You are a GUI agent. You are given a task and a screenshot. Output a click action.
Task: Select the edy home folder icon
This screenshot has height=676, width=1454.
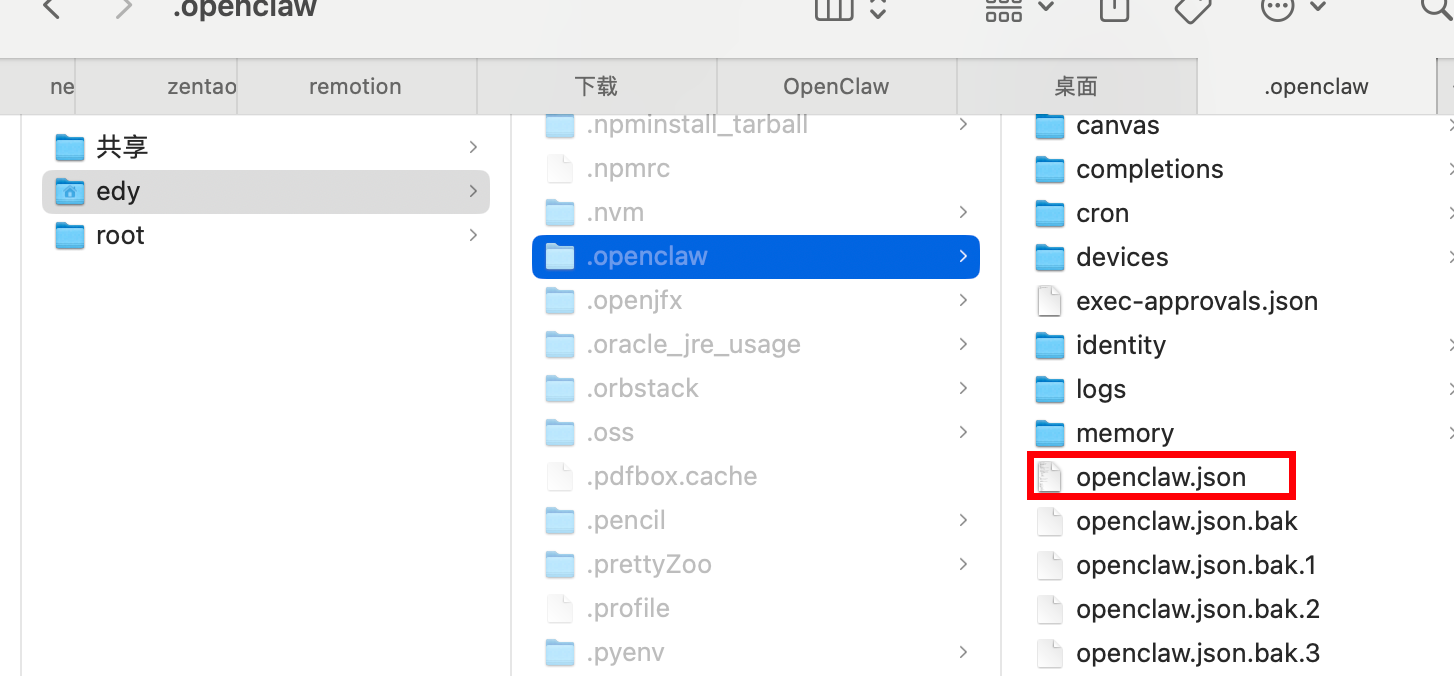pyautogui.click(x=70, y=191)
